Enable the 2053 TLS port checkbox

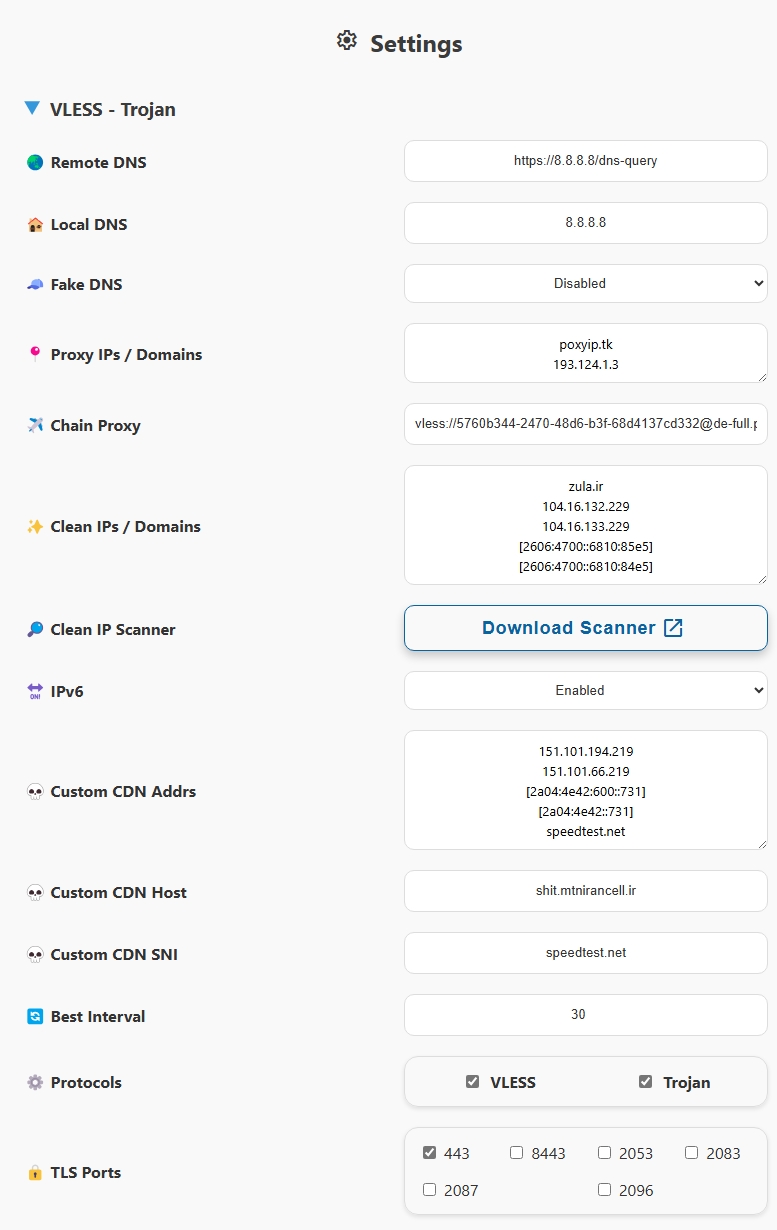[x=604, y=1152]
